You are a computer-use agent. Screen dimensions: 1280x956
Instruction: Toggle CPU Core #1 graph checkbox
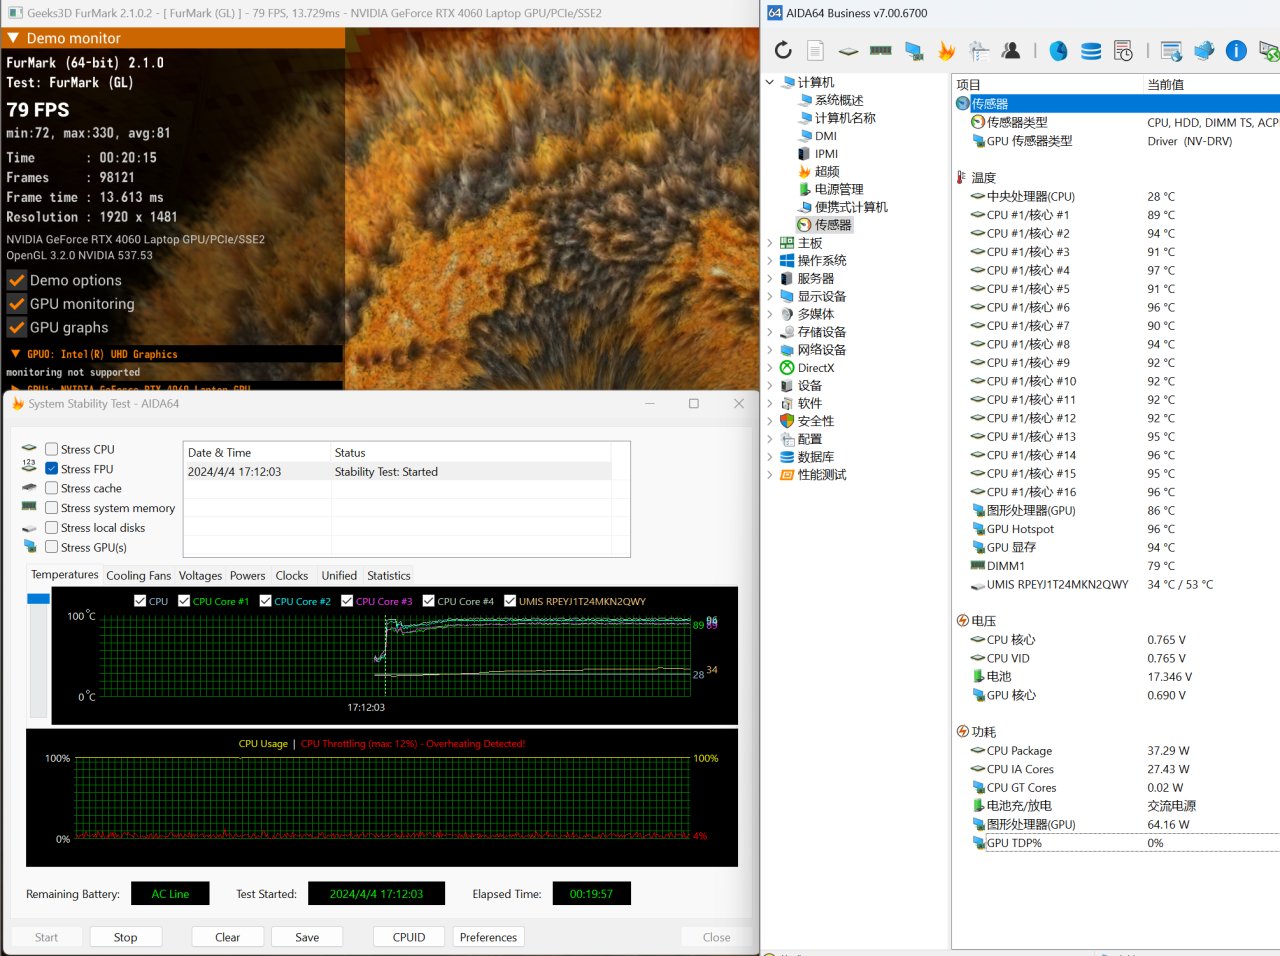(184, 601)
